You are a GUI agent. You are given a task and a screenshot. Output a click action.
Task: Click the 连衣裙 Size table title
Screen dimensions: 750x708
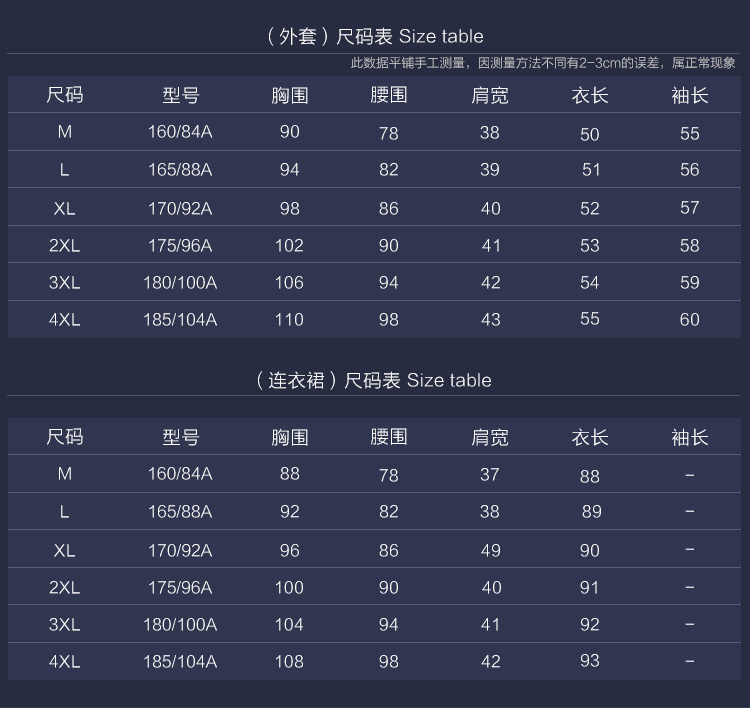pos(375,380)
